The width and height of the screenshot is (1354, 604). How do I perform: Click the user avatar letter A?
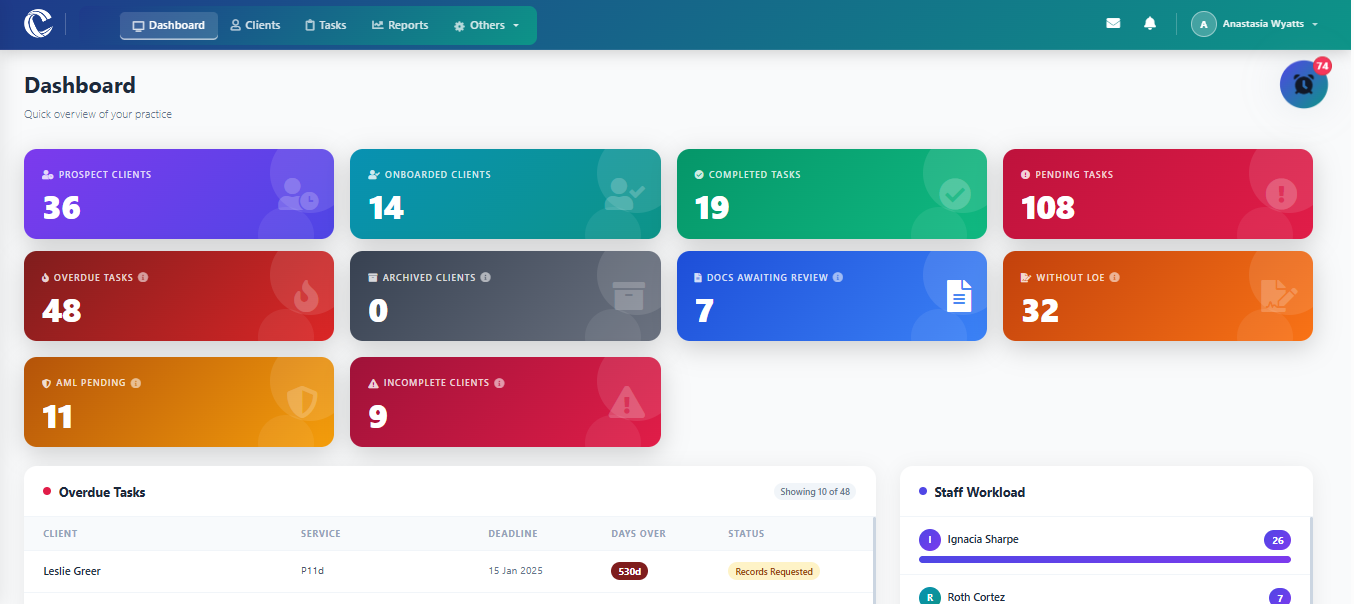point(1203,24)
